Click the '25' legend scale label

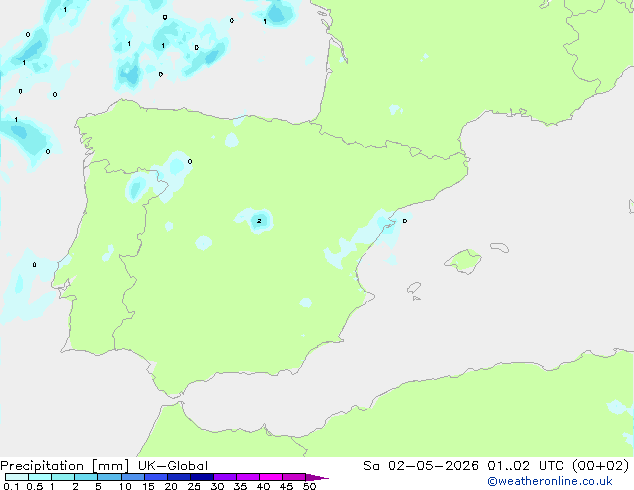pyautogui.click(x=194, y=486)
